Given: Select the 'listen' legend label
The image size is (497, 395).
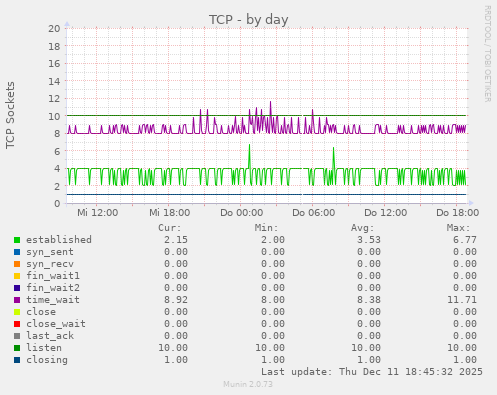Looking at the screenshot, I should tap(44, 348).
